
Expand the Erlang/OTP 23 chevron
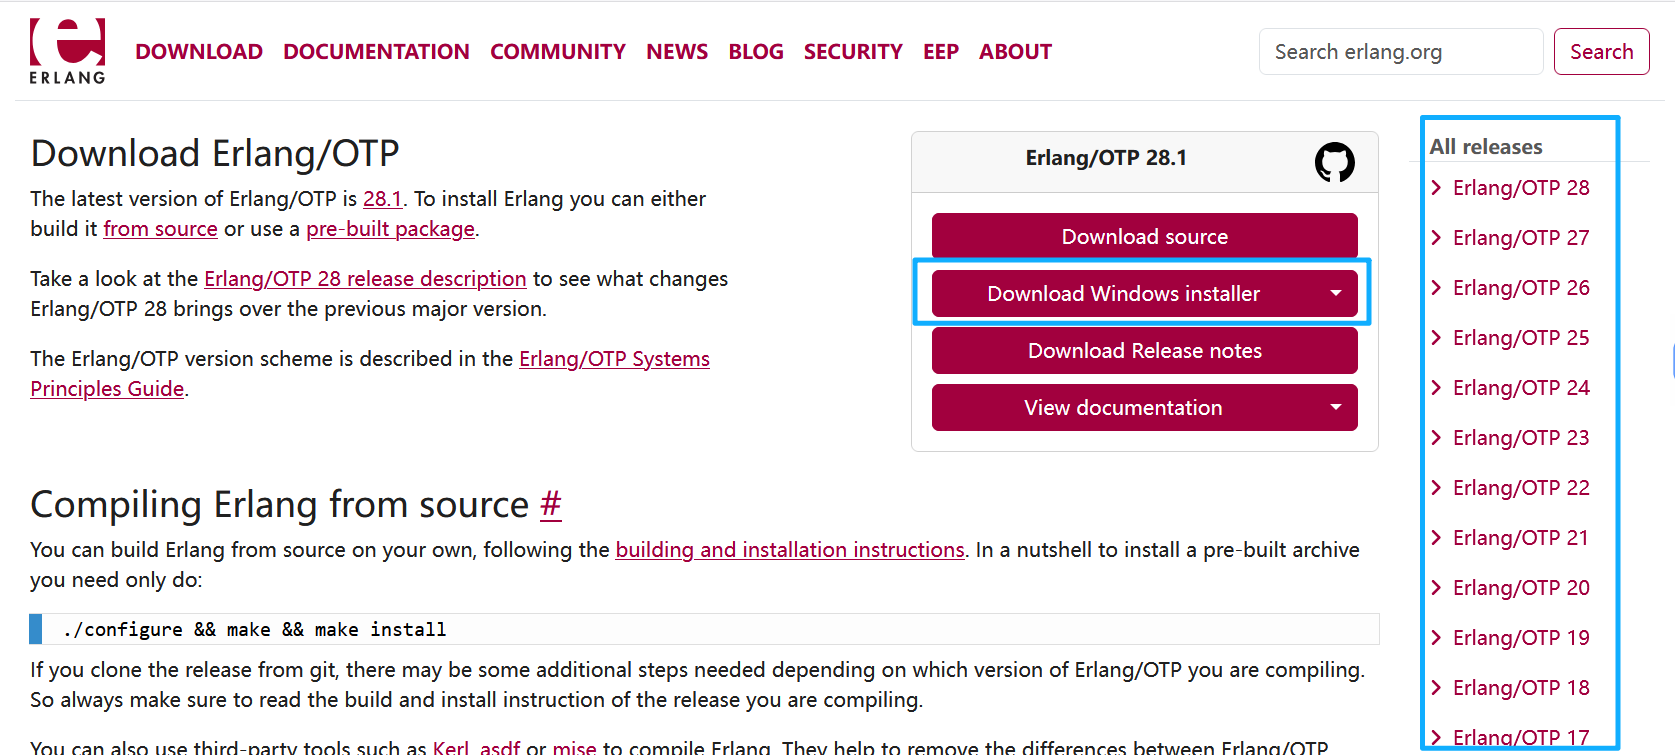[1437, 438]
